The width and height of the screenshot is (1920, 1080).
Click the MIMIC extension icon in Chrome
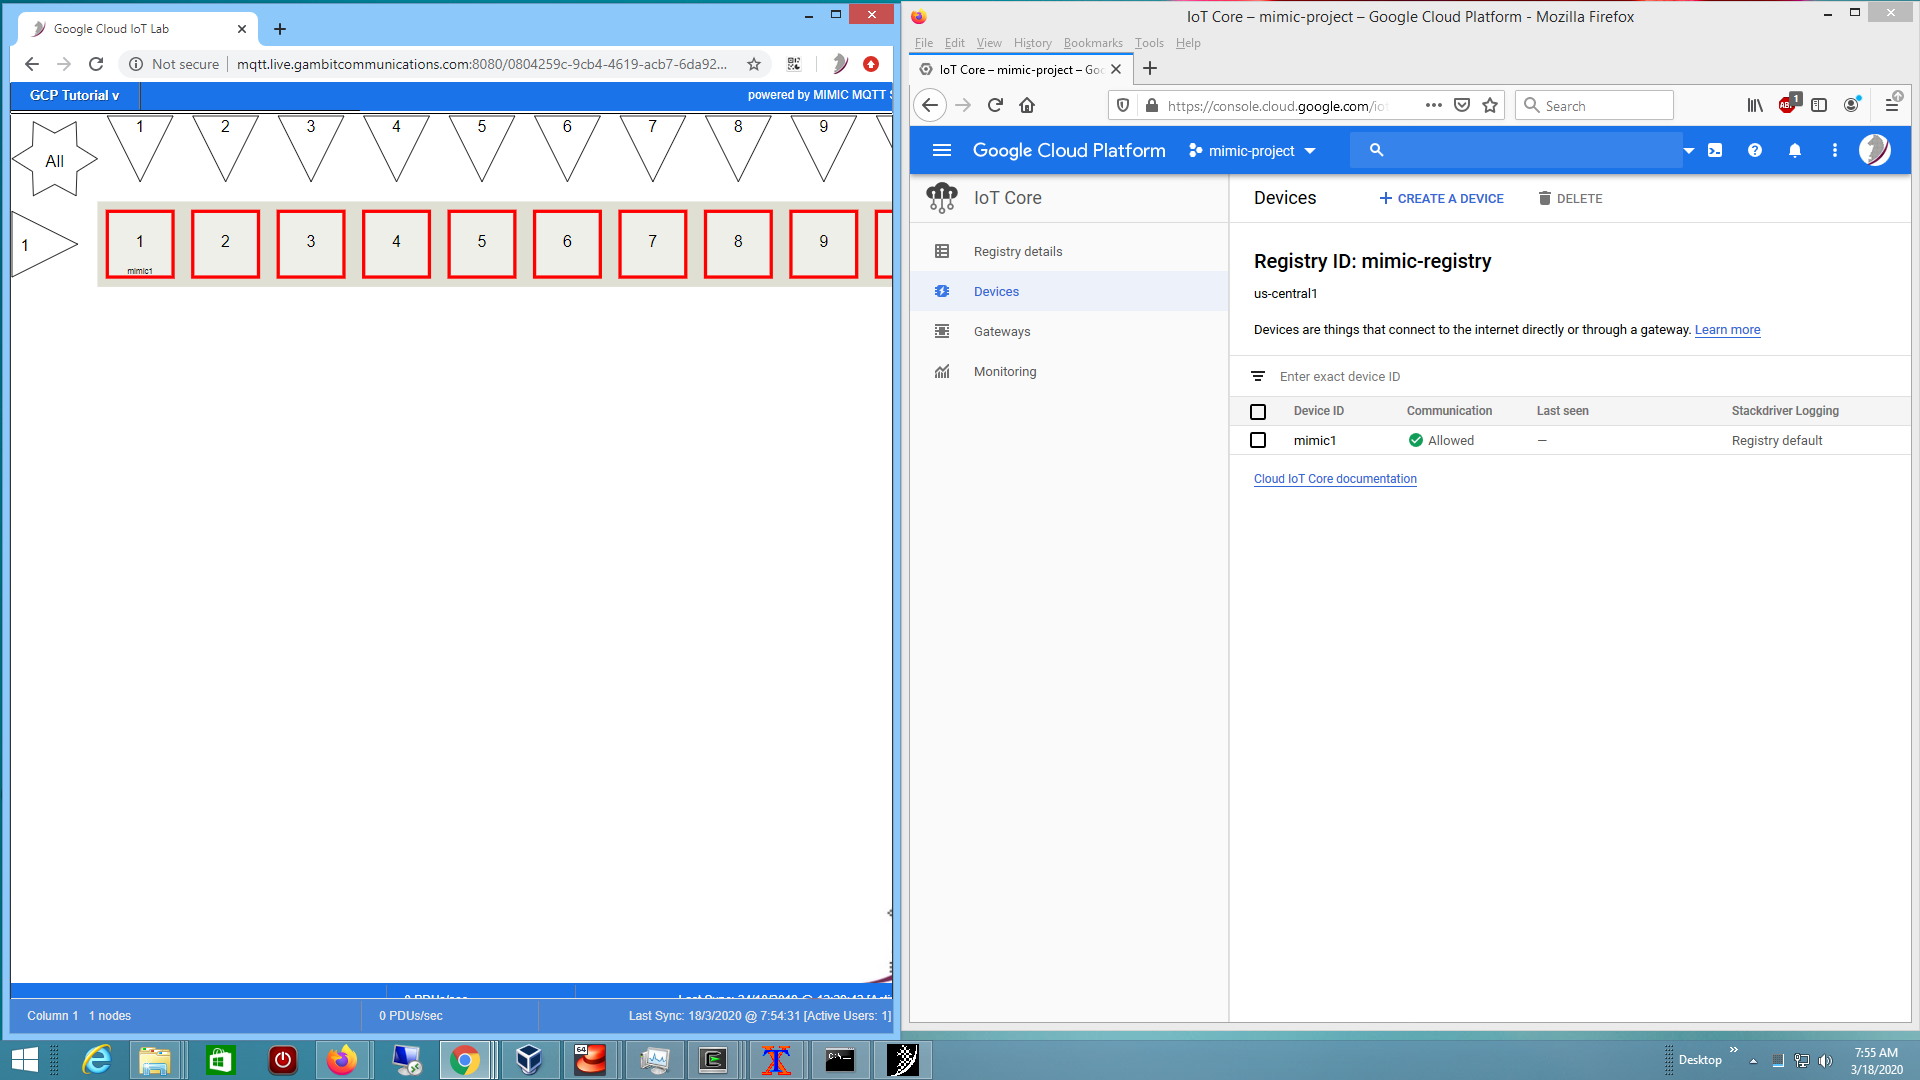(840, 64)
